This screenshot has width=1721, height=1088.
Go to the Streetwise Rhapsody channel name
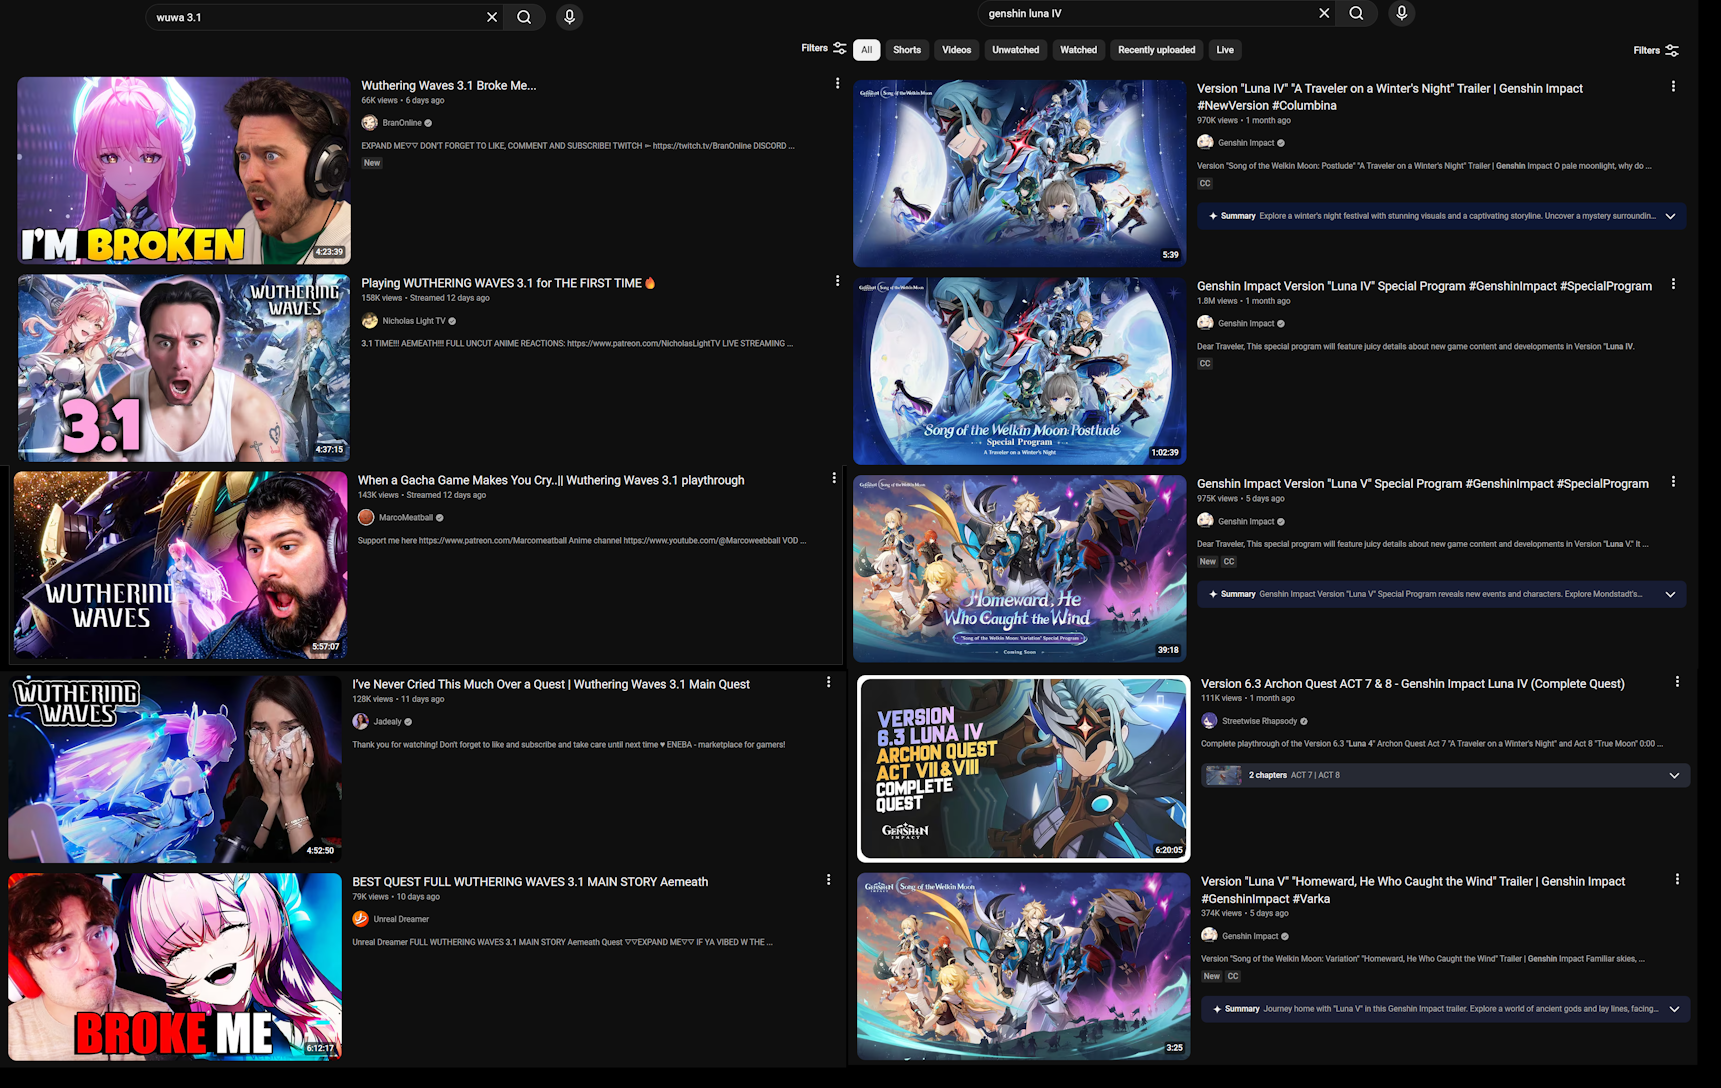coord(1260,721)
